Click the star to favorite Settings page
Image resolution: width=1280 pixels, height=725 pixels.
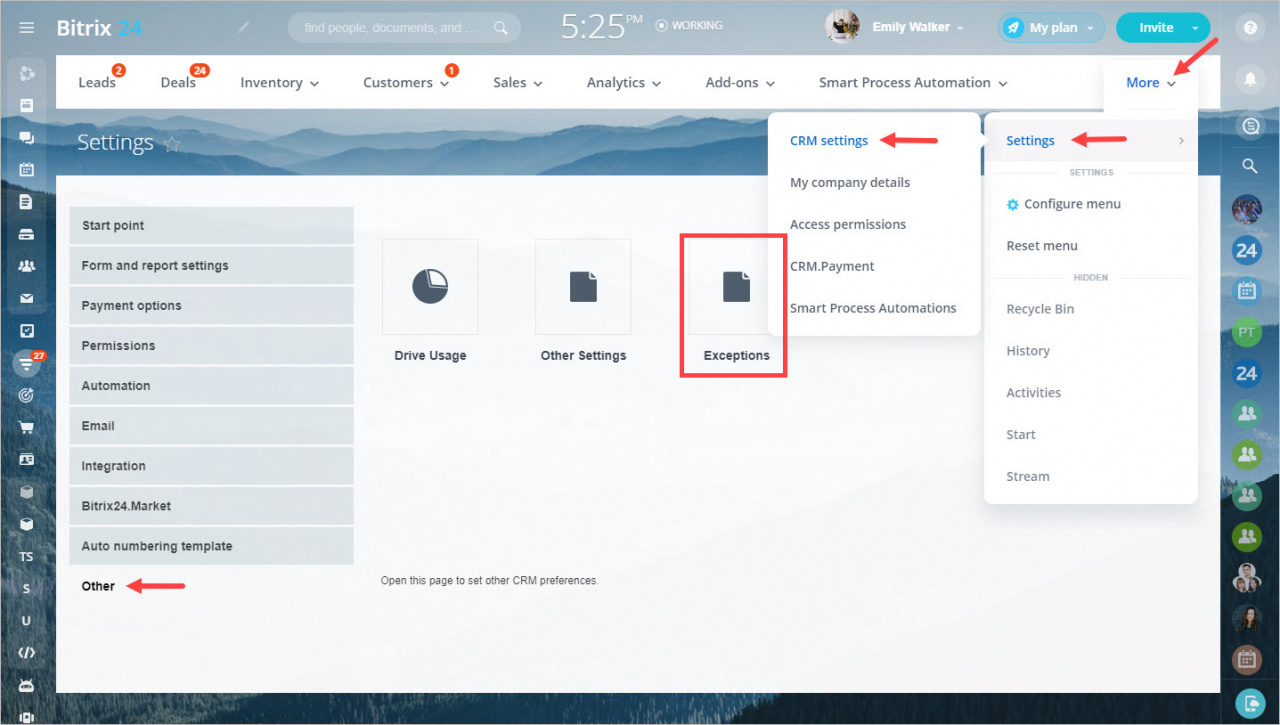pyautogui.click(x=172, y=144)
